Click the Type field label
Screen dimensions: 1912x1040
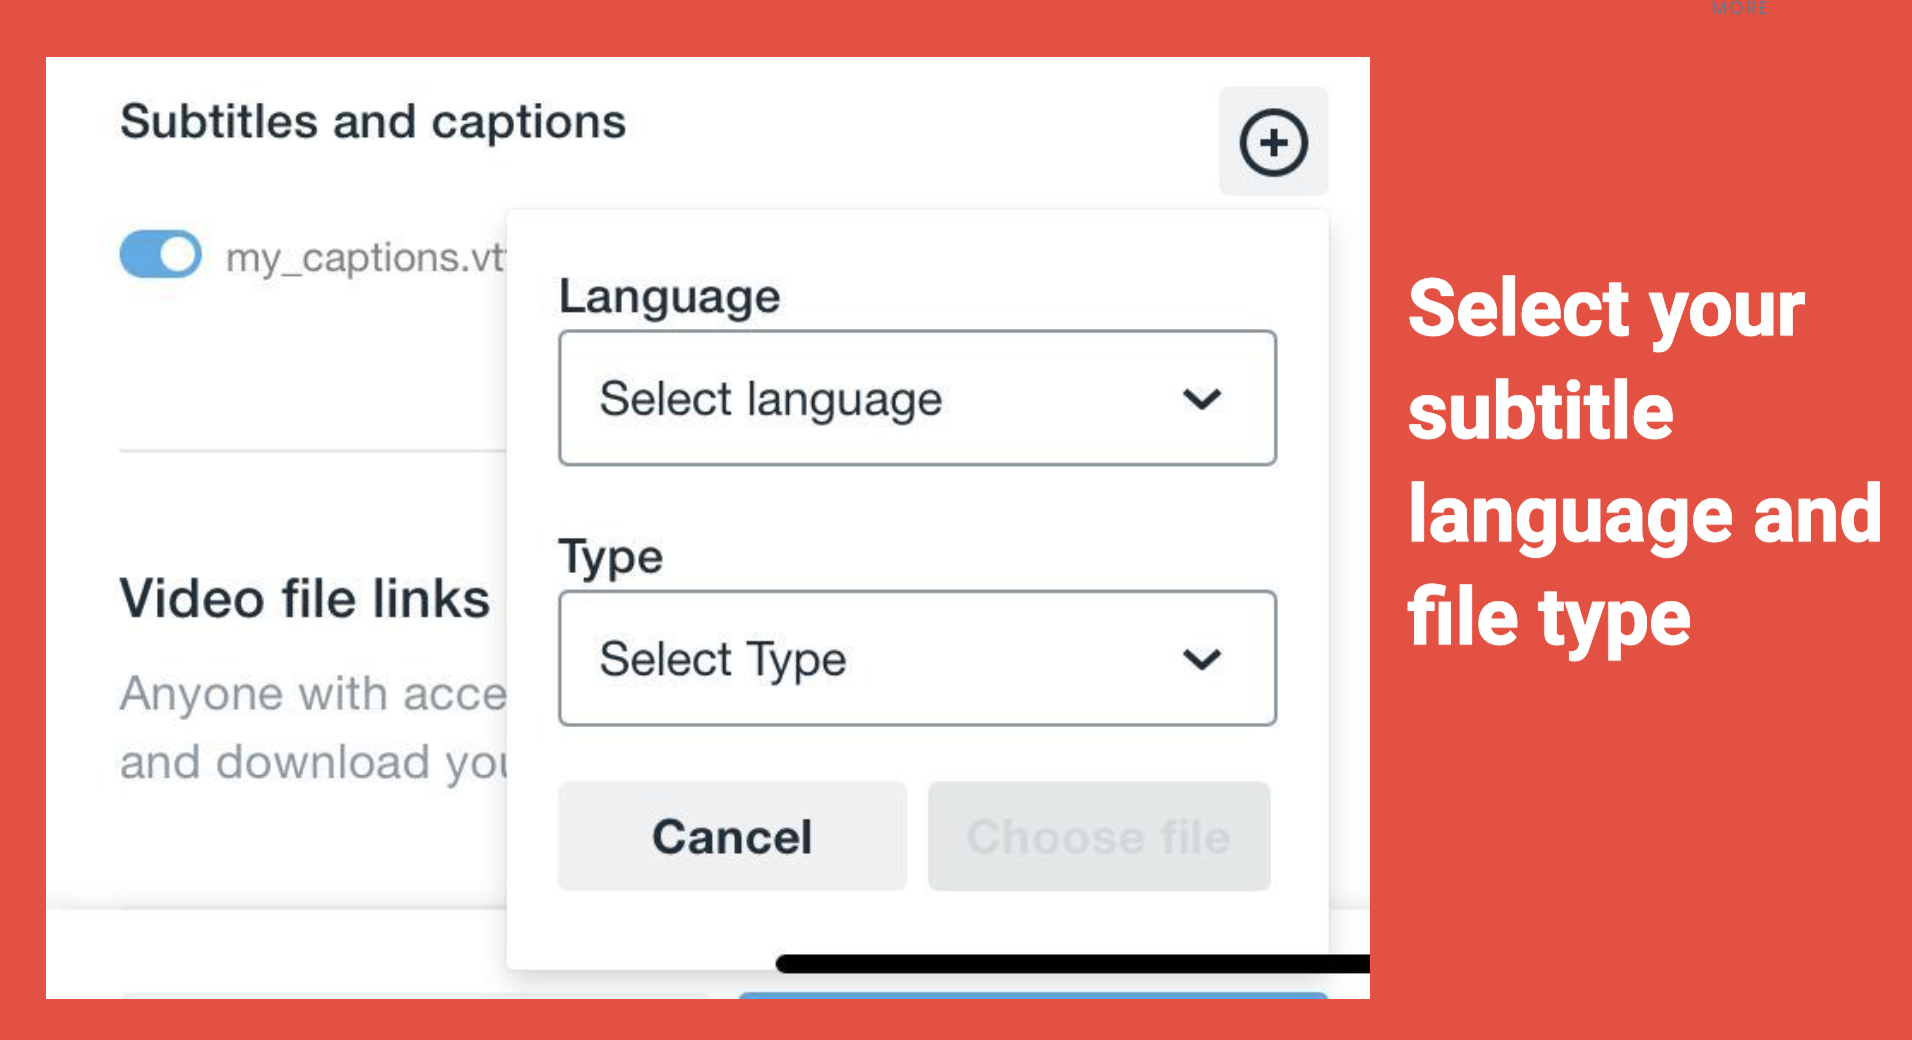point(611,557)
